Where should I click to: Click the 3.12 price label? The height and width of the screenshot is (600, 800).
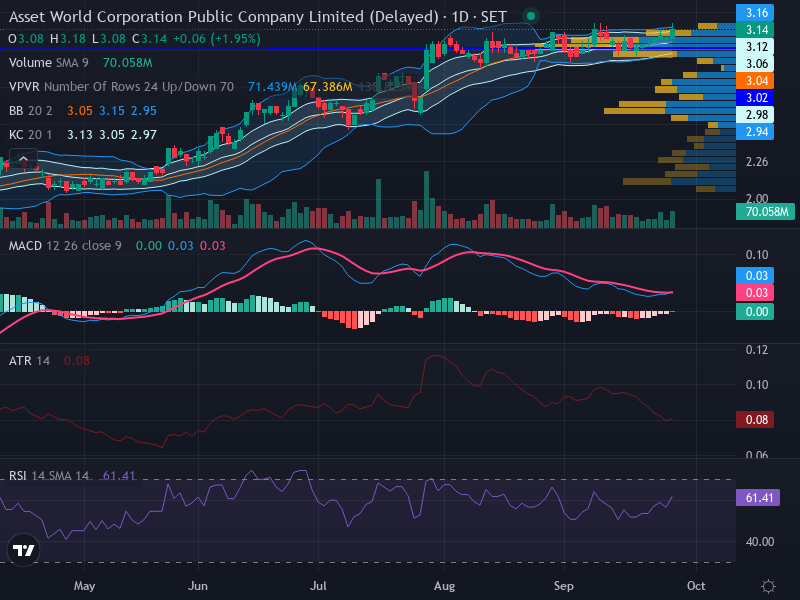755,47
